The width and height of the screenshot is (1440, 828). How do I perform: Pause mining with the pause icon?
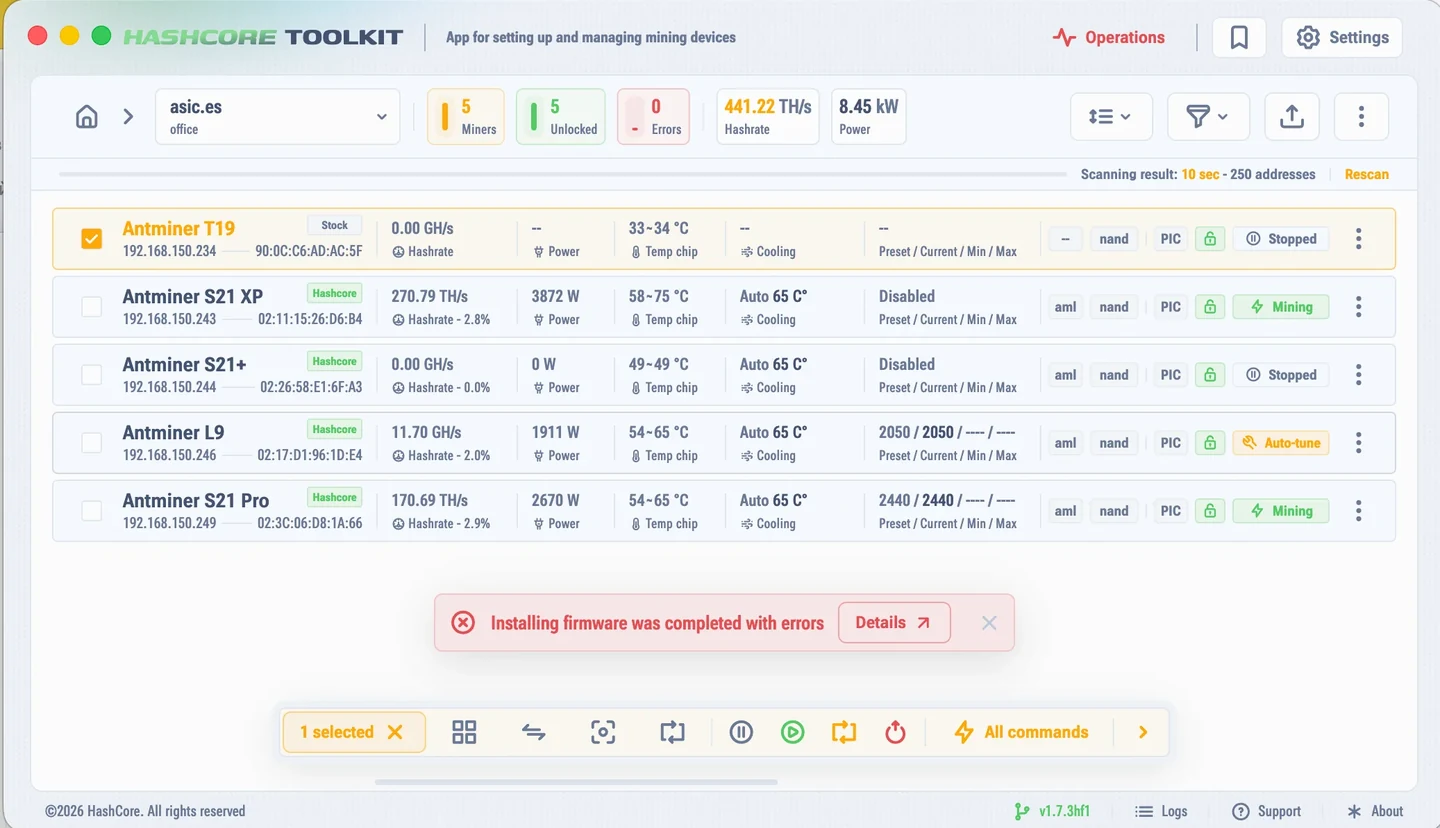coord(741,732)
